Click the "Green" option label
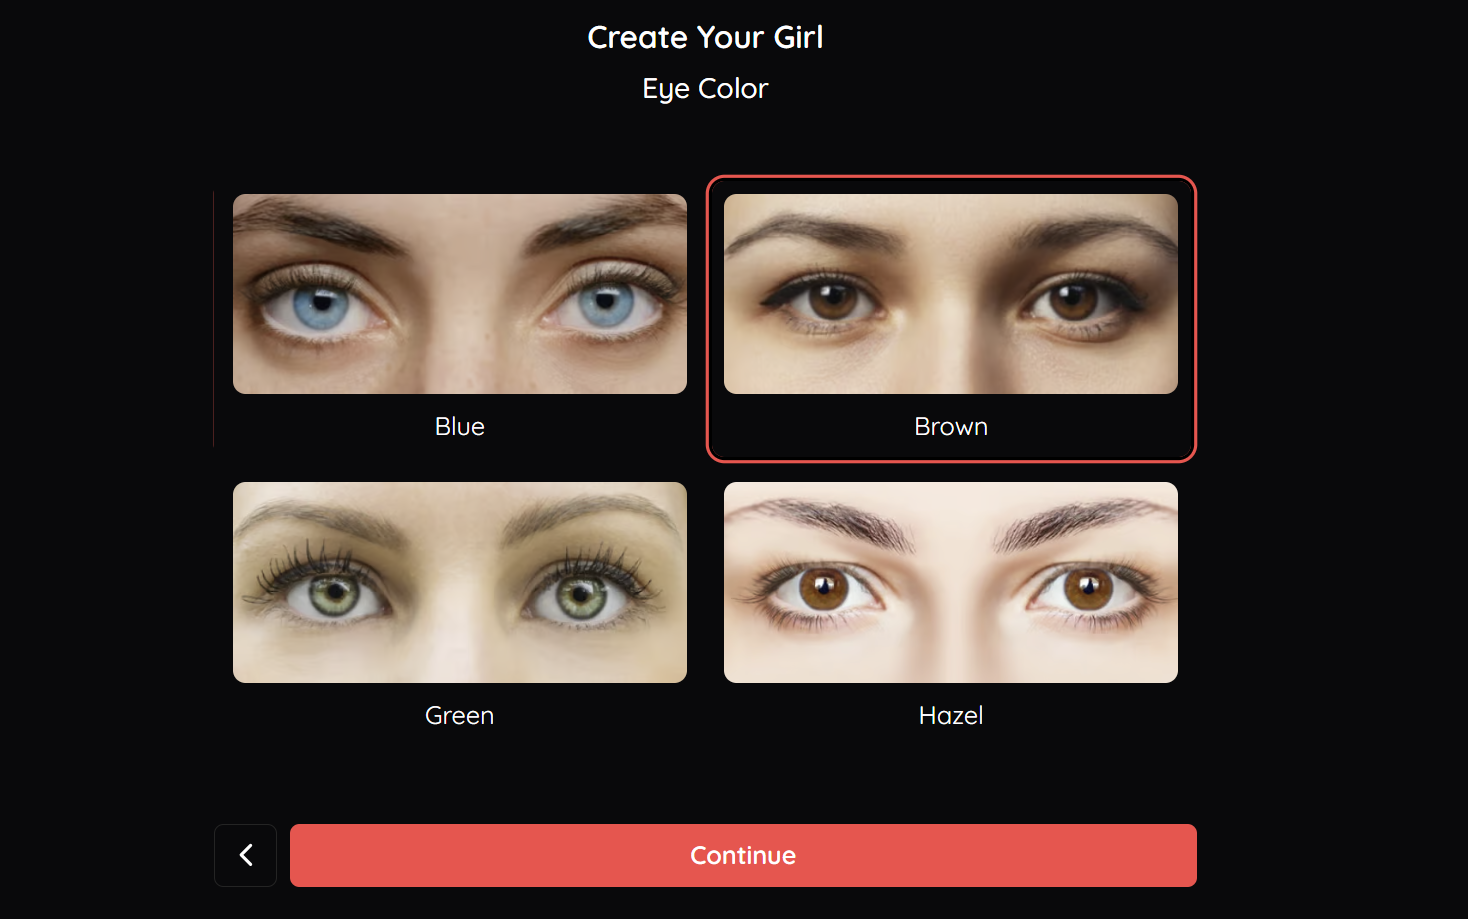This screenshot has width=1468, height=919. [x=460, y=716]
